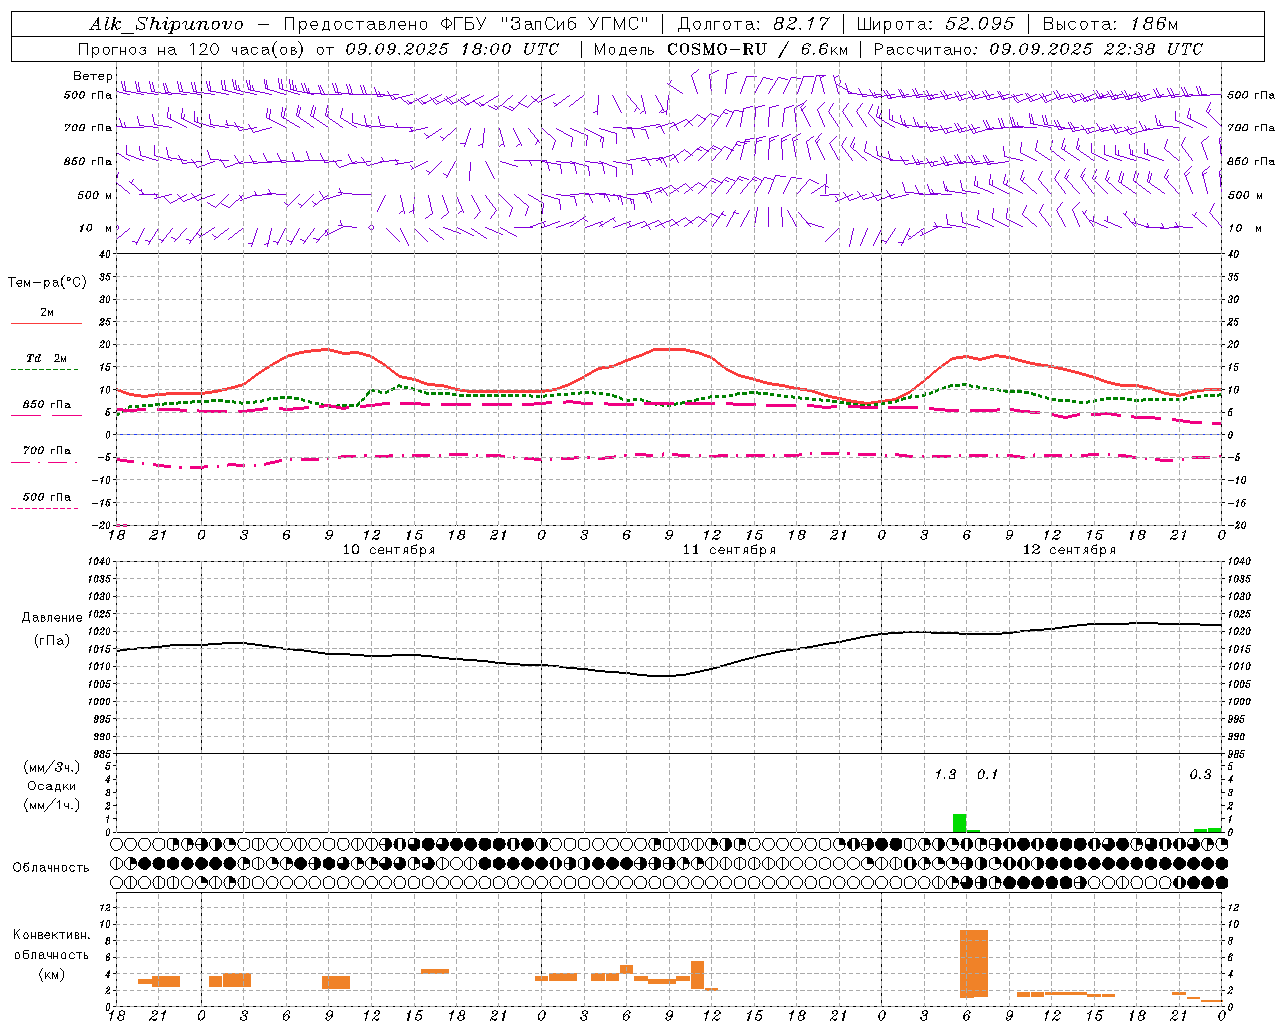This screenshot has height=1024, width=1280.
Task: Click the (мм/1ч.) precipitation unit label
Action: pos(52,806)
